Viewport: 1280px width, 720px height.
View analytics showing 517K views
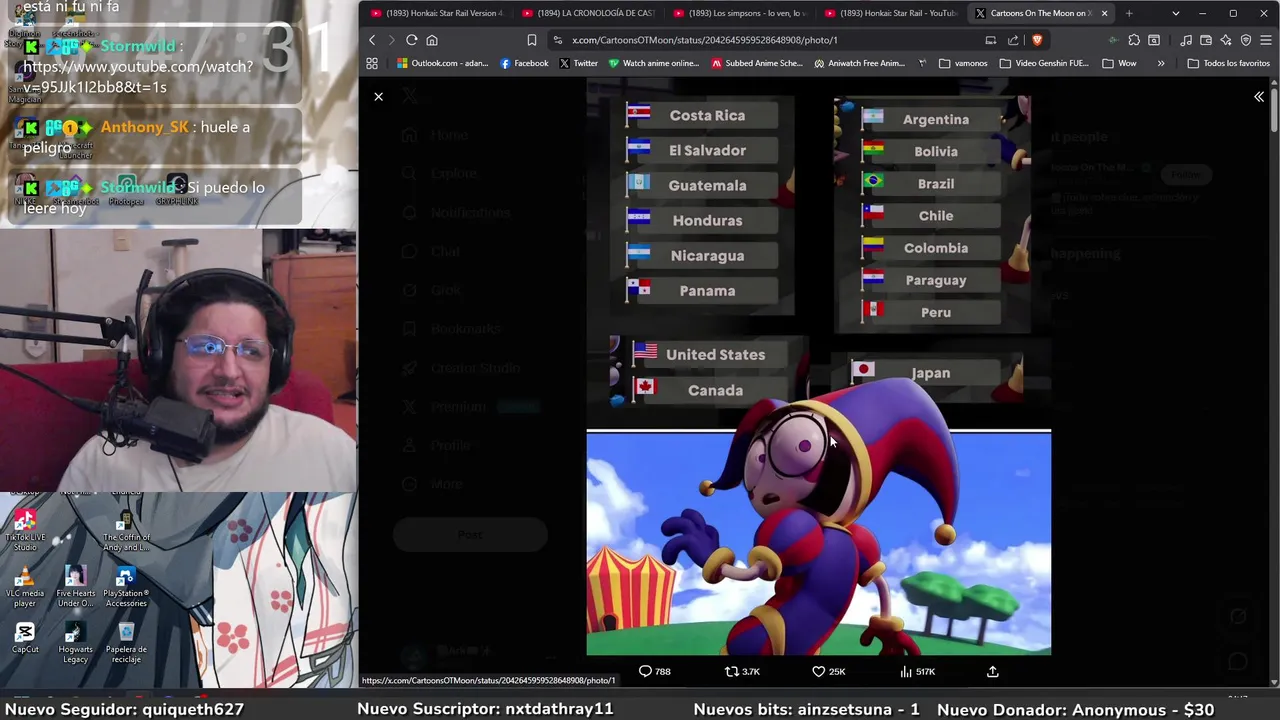point(916,671)
